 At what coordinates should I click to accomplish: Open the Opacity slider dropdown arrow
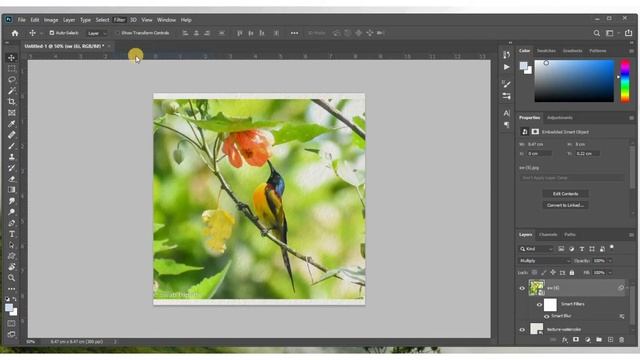coord(610,261)
